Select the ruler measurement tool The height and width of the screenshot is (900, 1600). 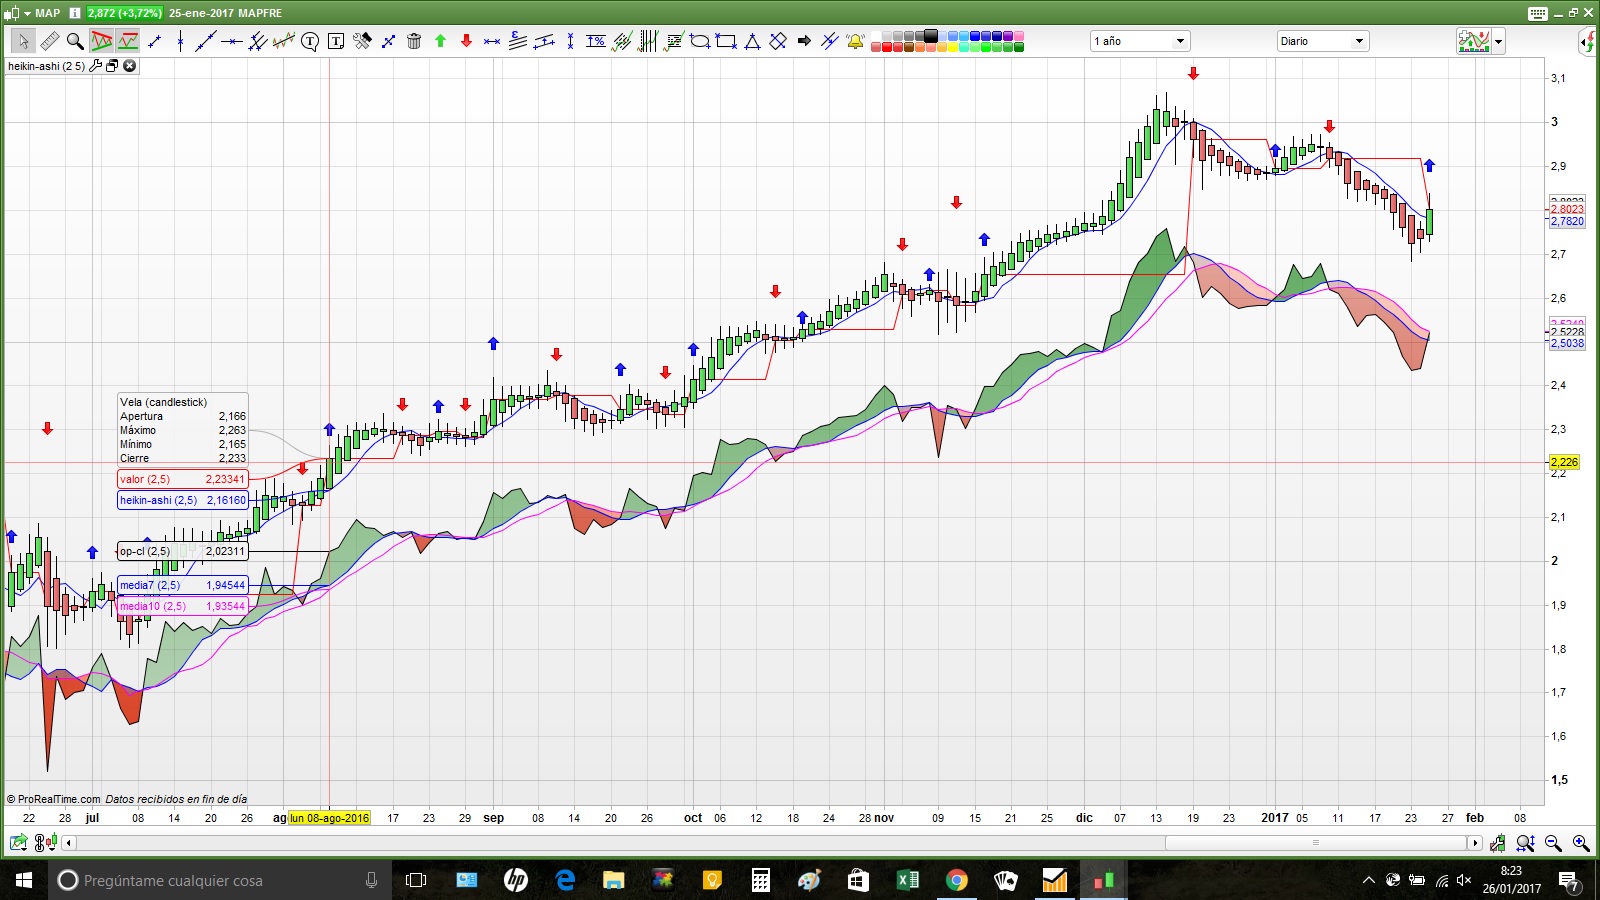tap(49, 41)
